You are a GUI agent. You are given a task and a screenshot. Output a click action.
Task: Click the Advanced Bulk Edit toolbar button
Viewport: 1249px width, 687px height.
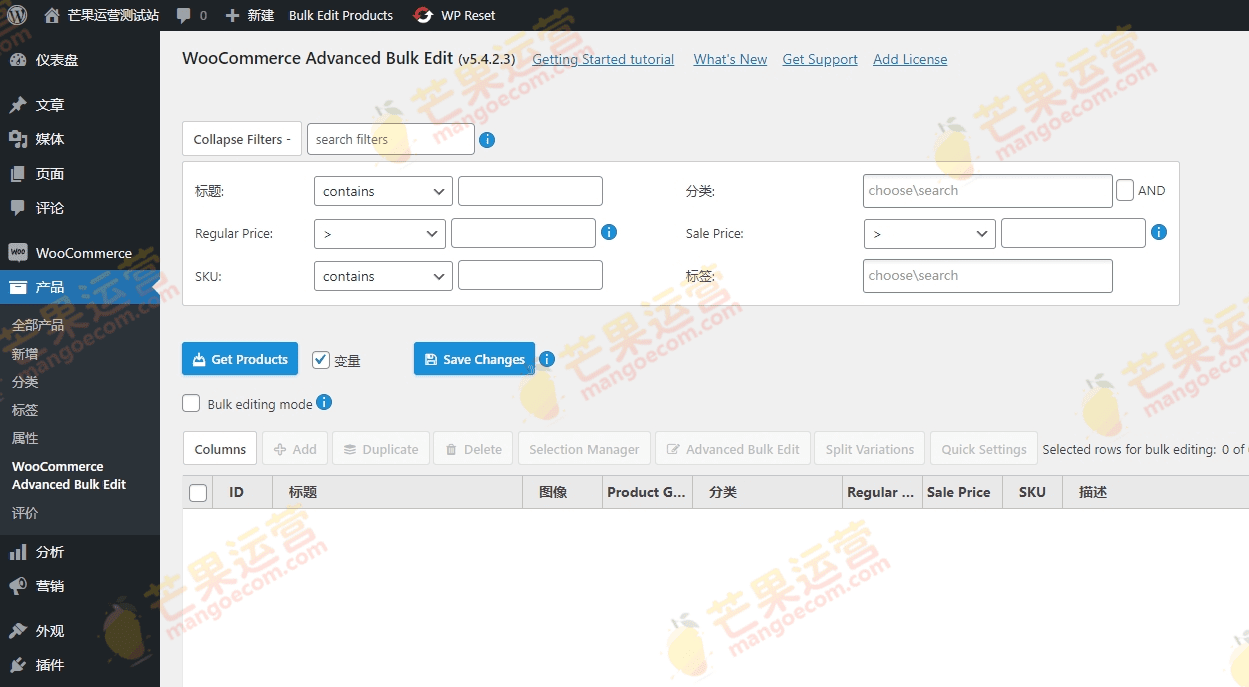coord(733,449)
